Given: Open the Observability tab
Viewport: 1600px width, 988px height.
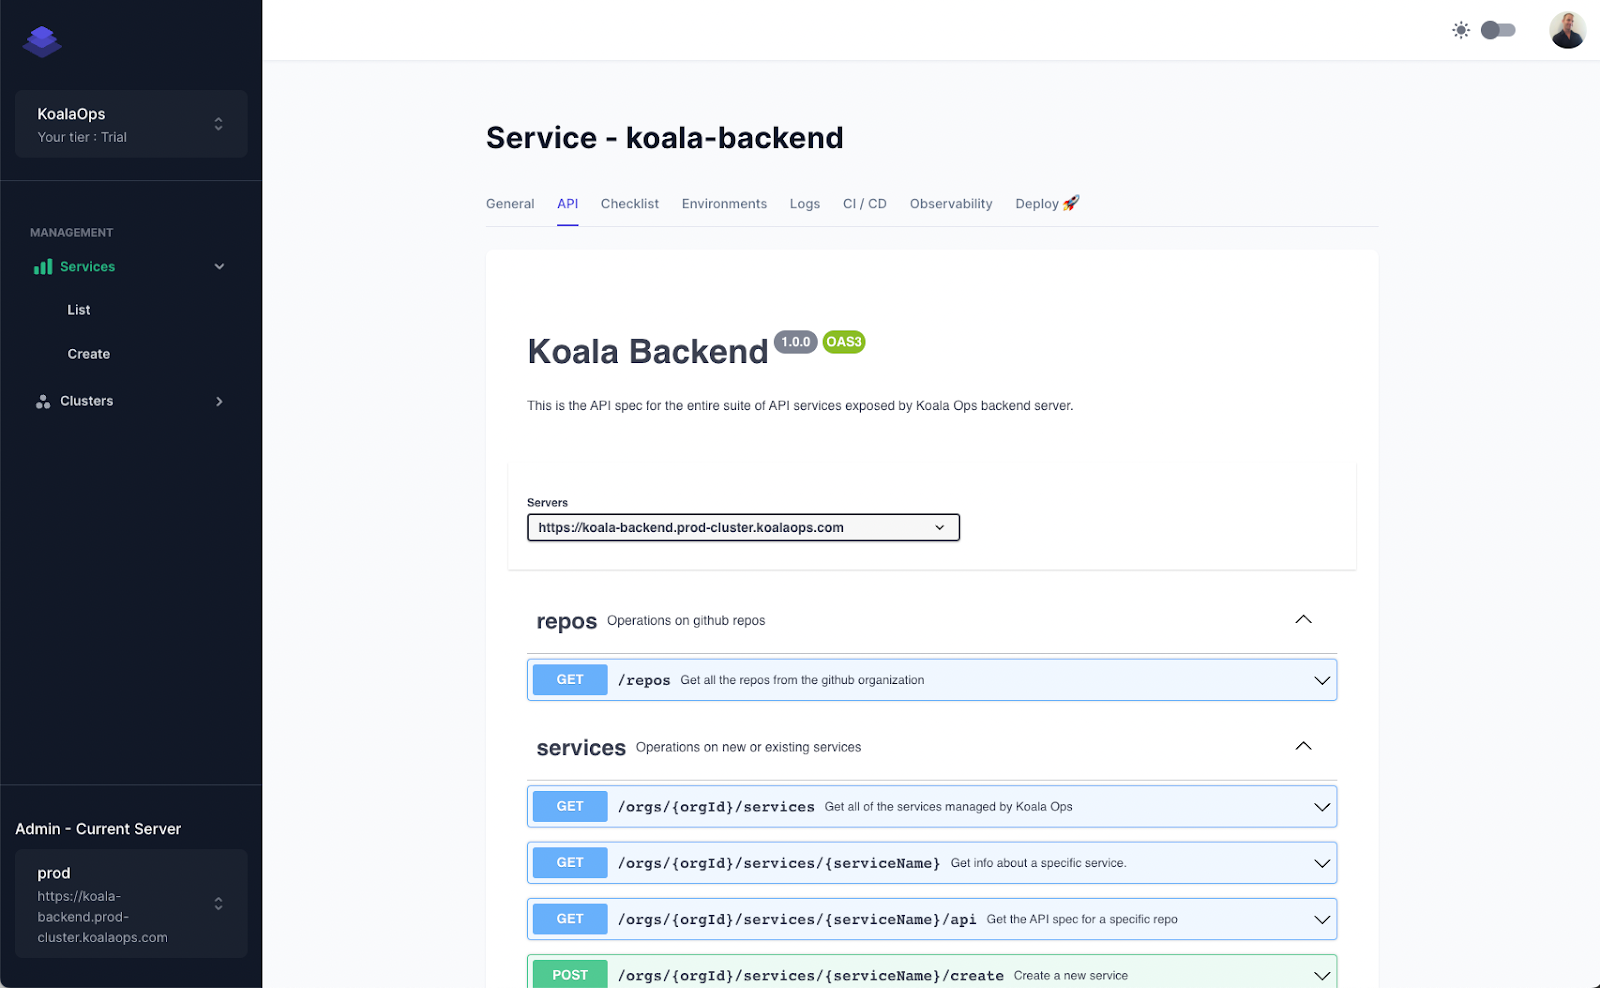Looking at the screenshot, I should pyautogui.click(x=950, y=204).
